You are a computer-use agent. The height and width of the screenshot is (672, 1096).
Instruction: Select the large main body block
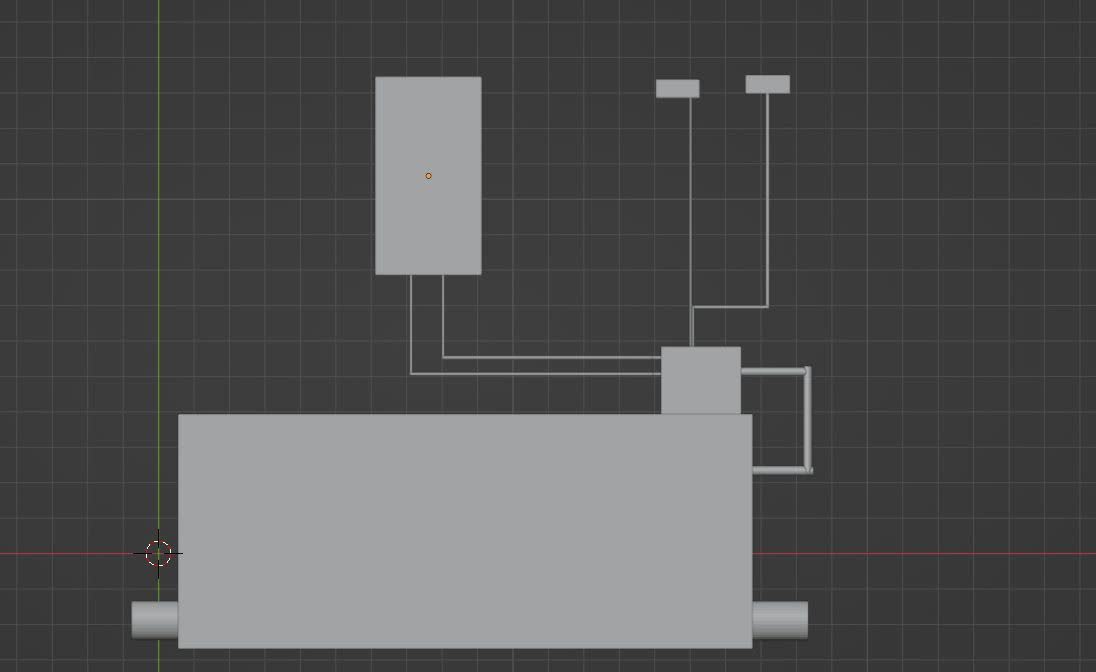pos(465,530)
